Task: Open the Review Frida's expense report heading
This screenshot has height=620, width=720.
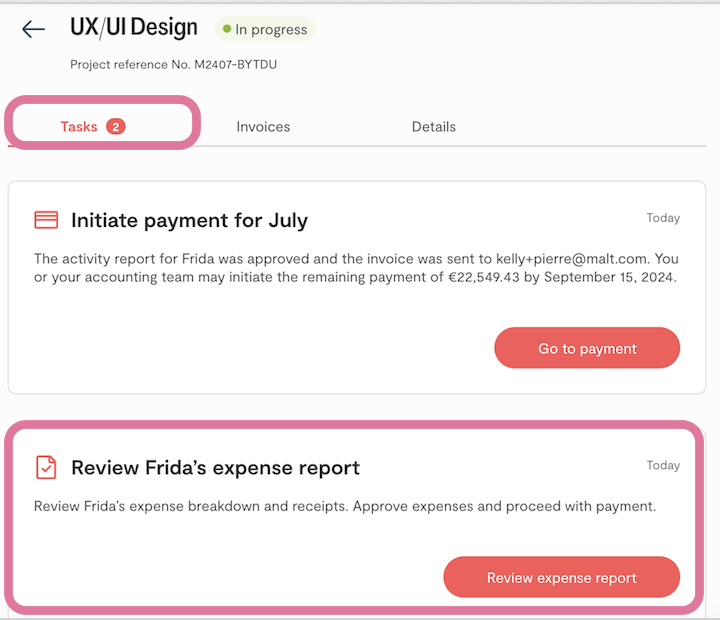Action: 215,468
